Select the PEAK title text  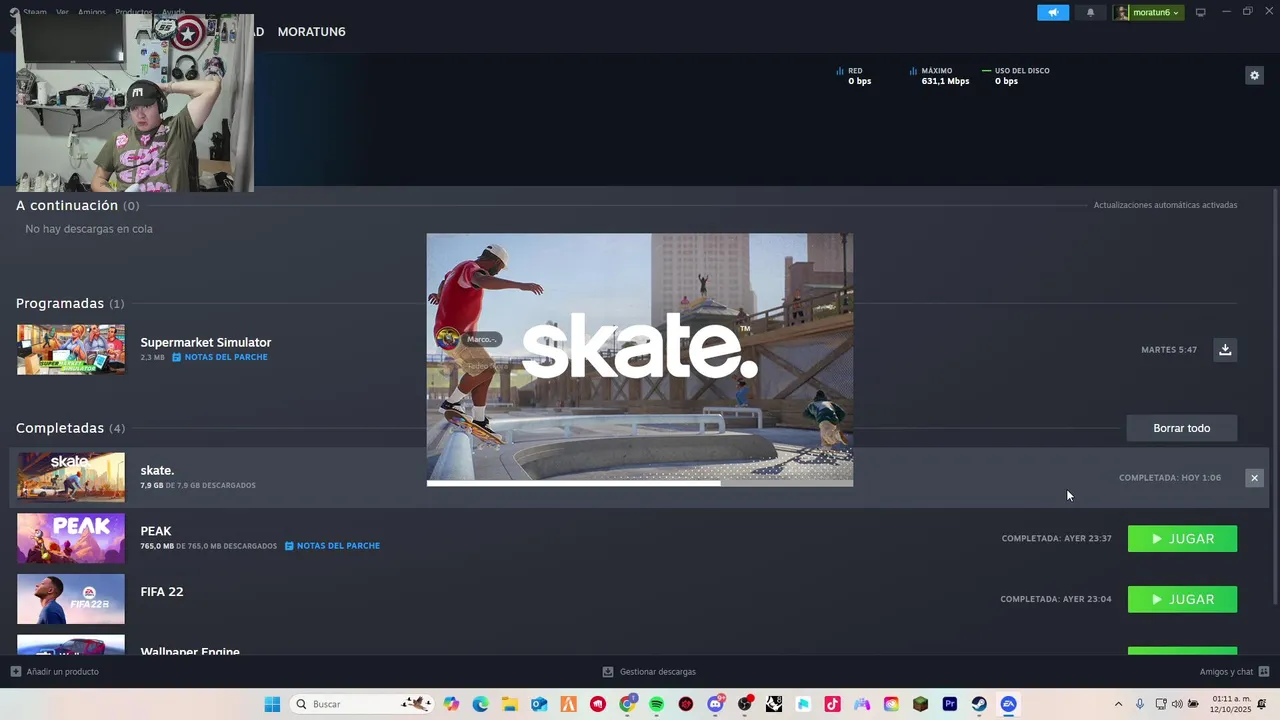[x=156, y=531]
